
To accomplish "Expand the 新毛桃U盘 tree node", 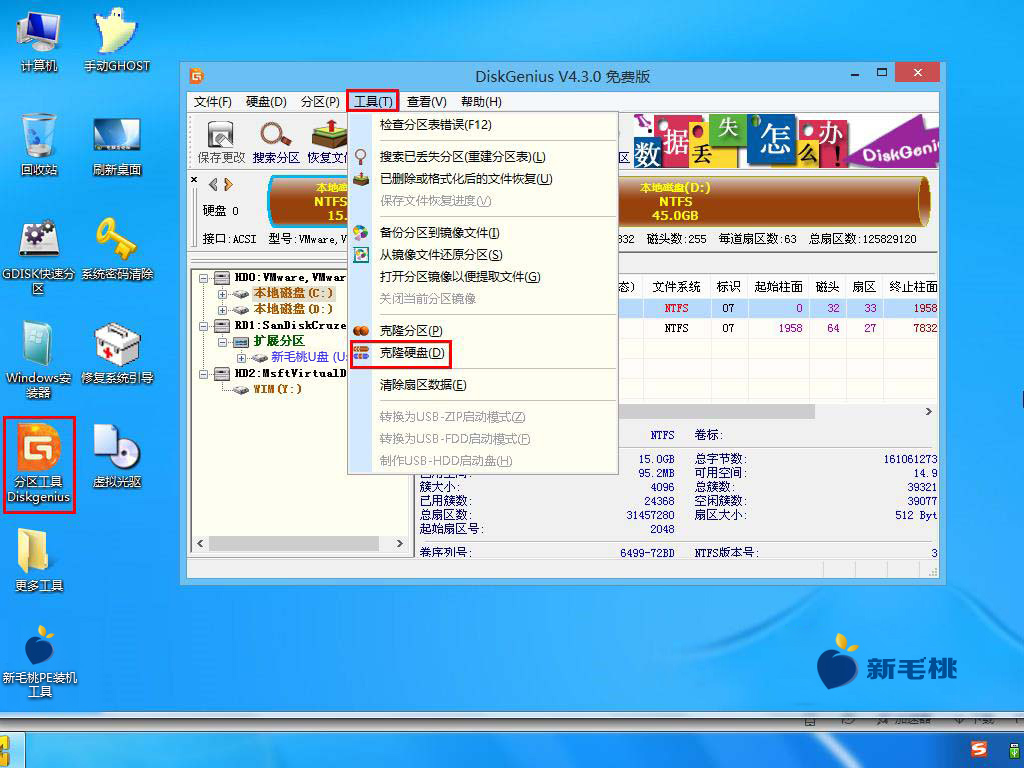I will point(242,357).
